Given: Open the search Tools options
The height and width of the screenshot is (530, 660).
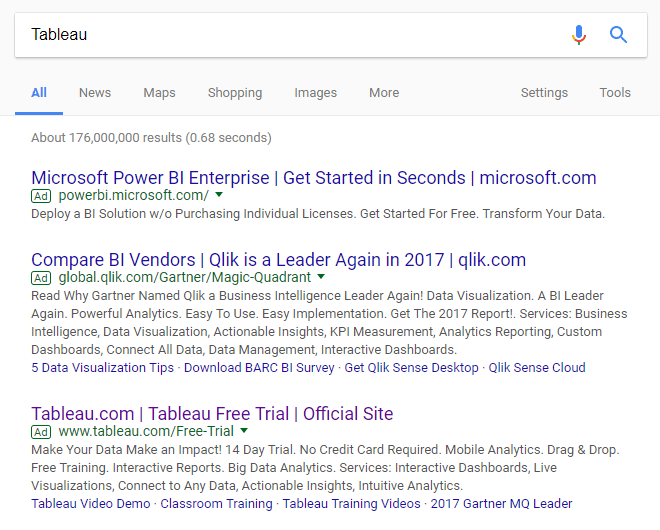Looking at the screenshot, I should pyautogui.click(x=615, y=93).
